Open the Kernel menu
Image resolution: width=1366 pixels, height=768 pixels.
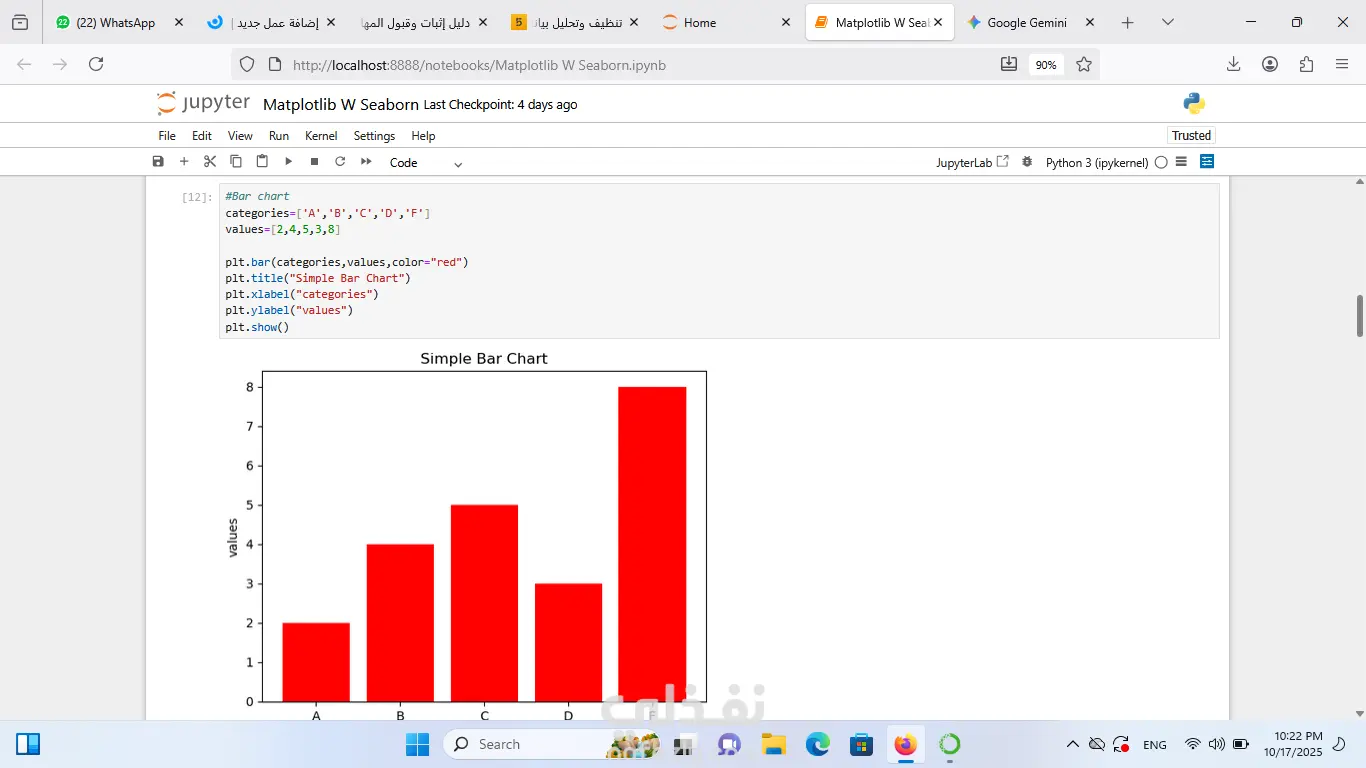pyautogui.click(x=321, y=136)
